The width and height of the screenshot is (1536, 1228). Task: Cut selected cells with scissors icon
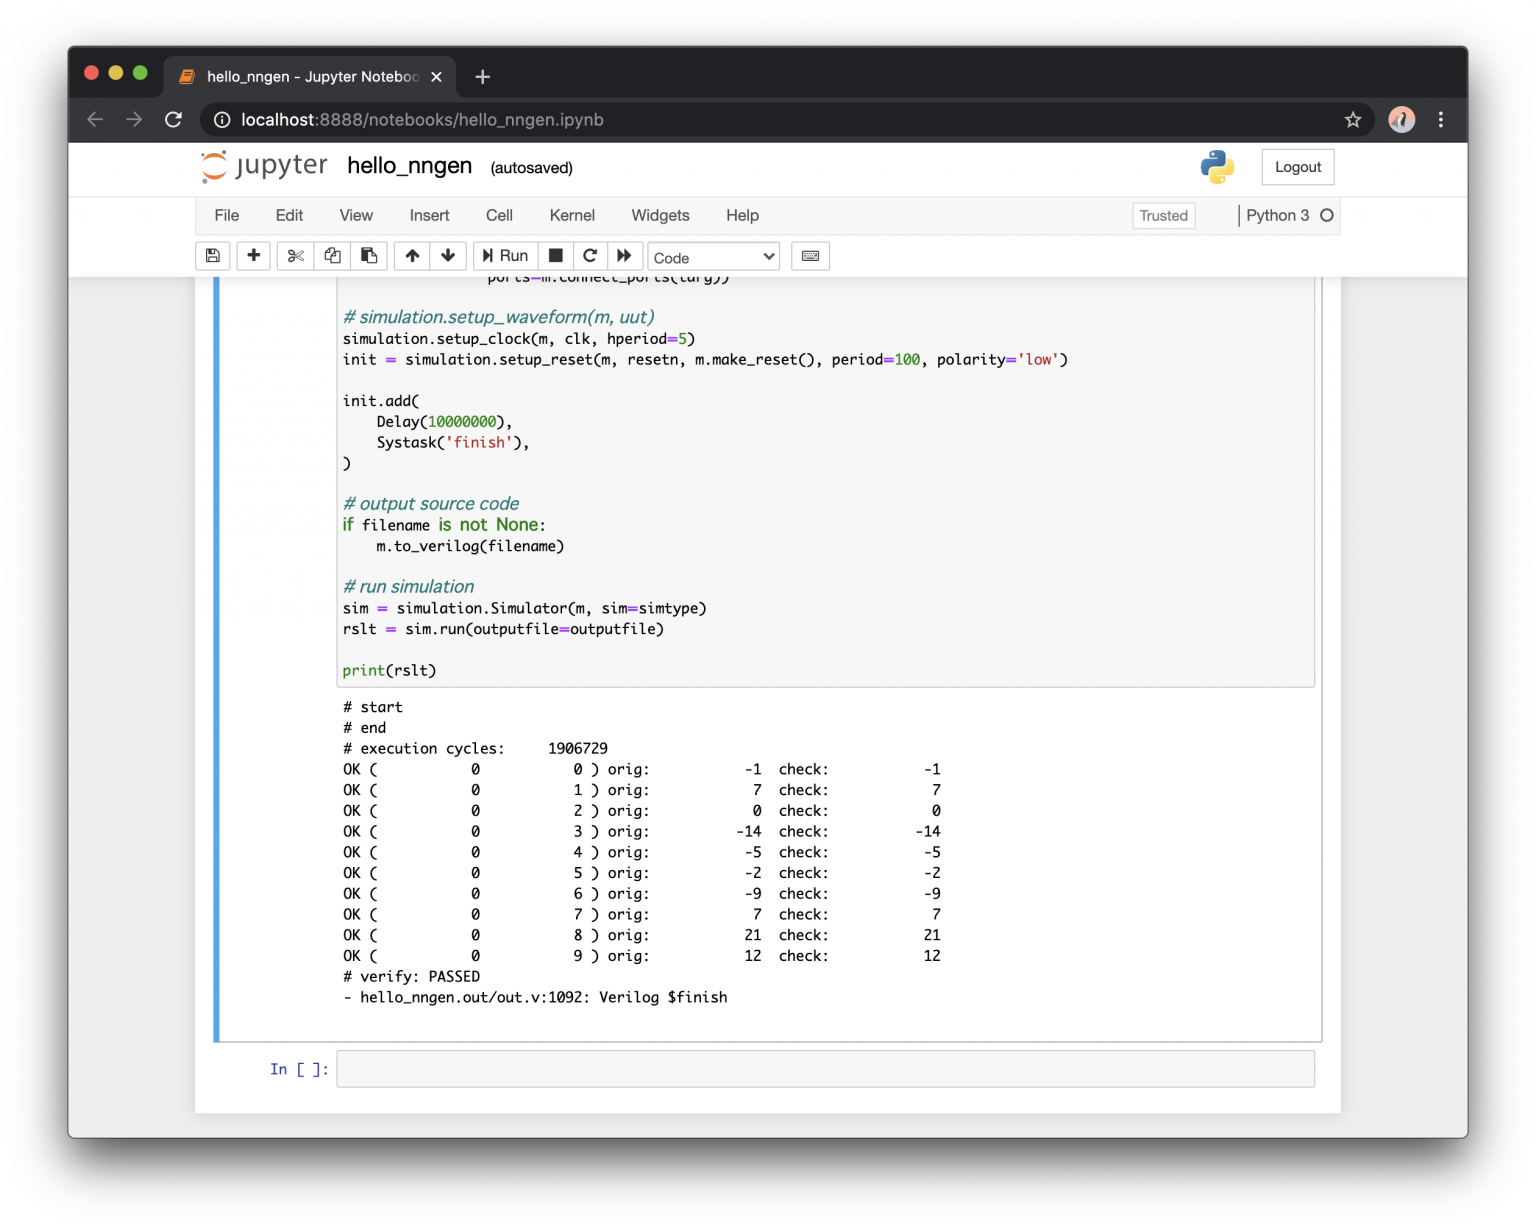pos(295,256)
